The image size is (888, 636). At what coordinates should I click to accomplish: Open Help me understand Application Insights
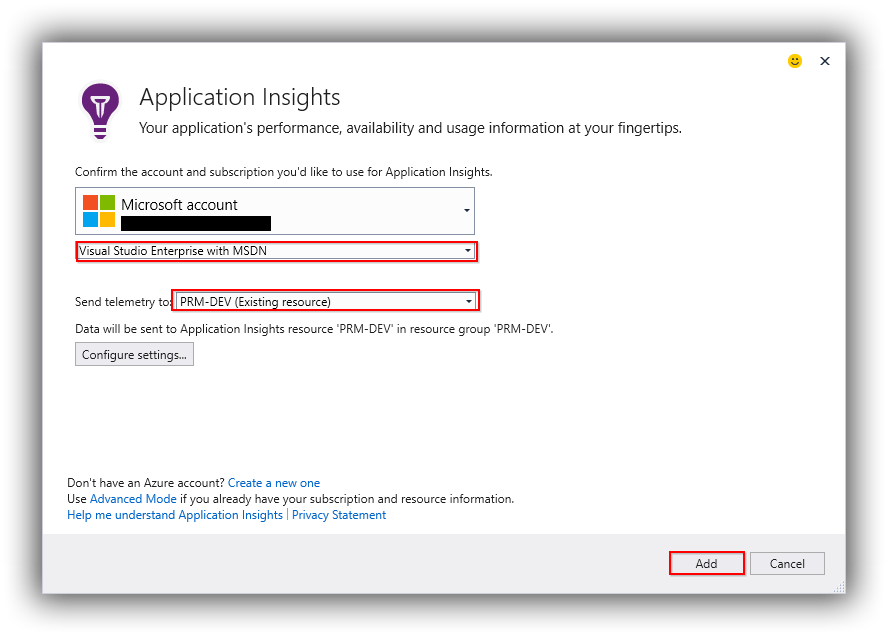tap(174, 515)
